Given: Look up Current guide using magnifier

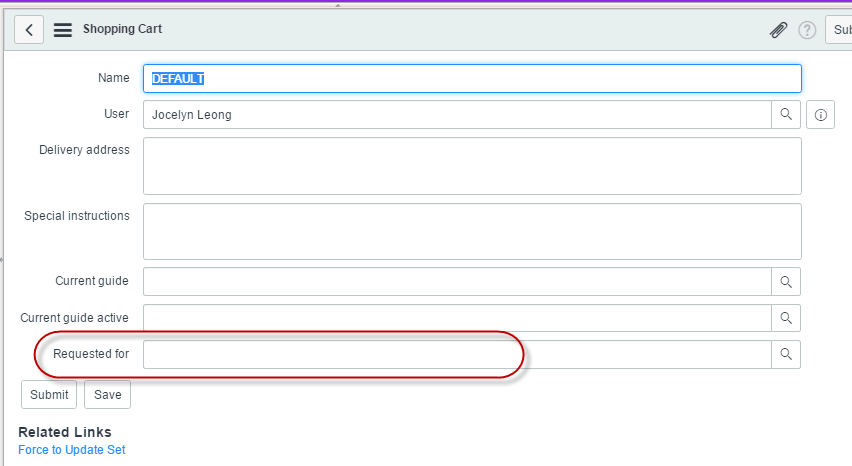Looking at the screenshot, I should (x=786, y=281).
